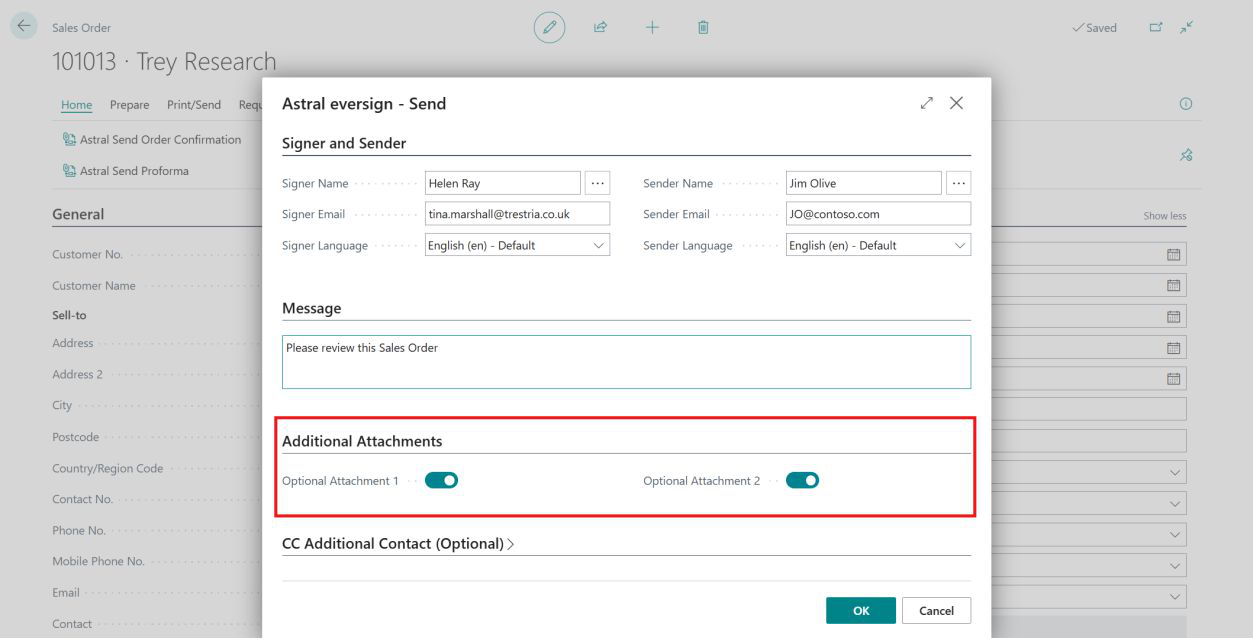Open a new window with the pop-out icon
Image resolution: width=1253 pixels, height=638 pixels.
(x=1153, y=28)
